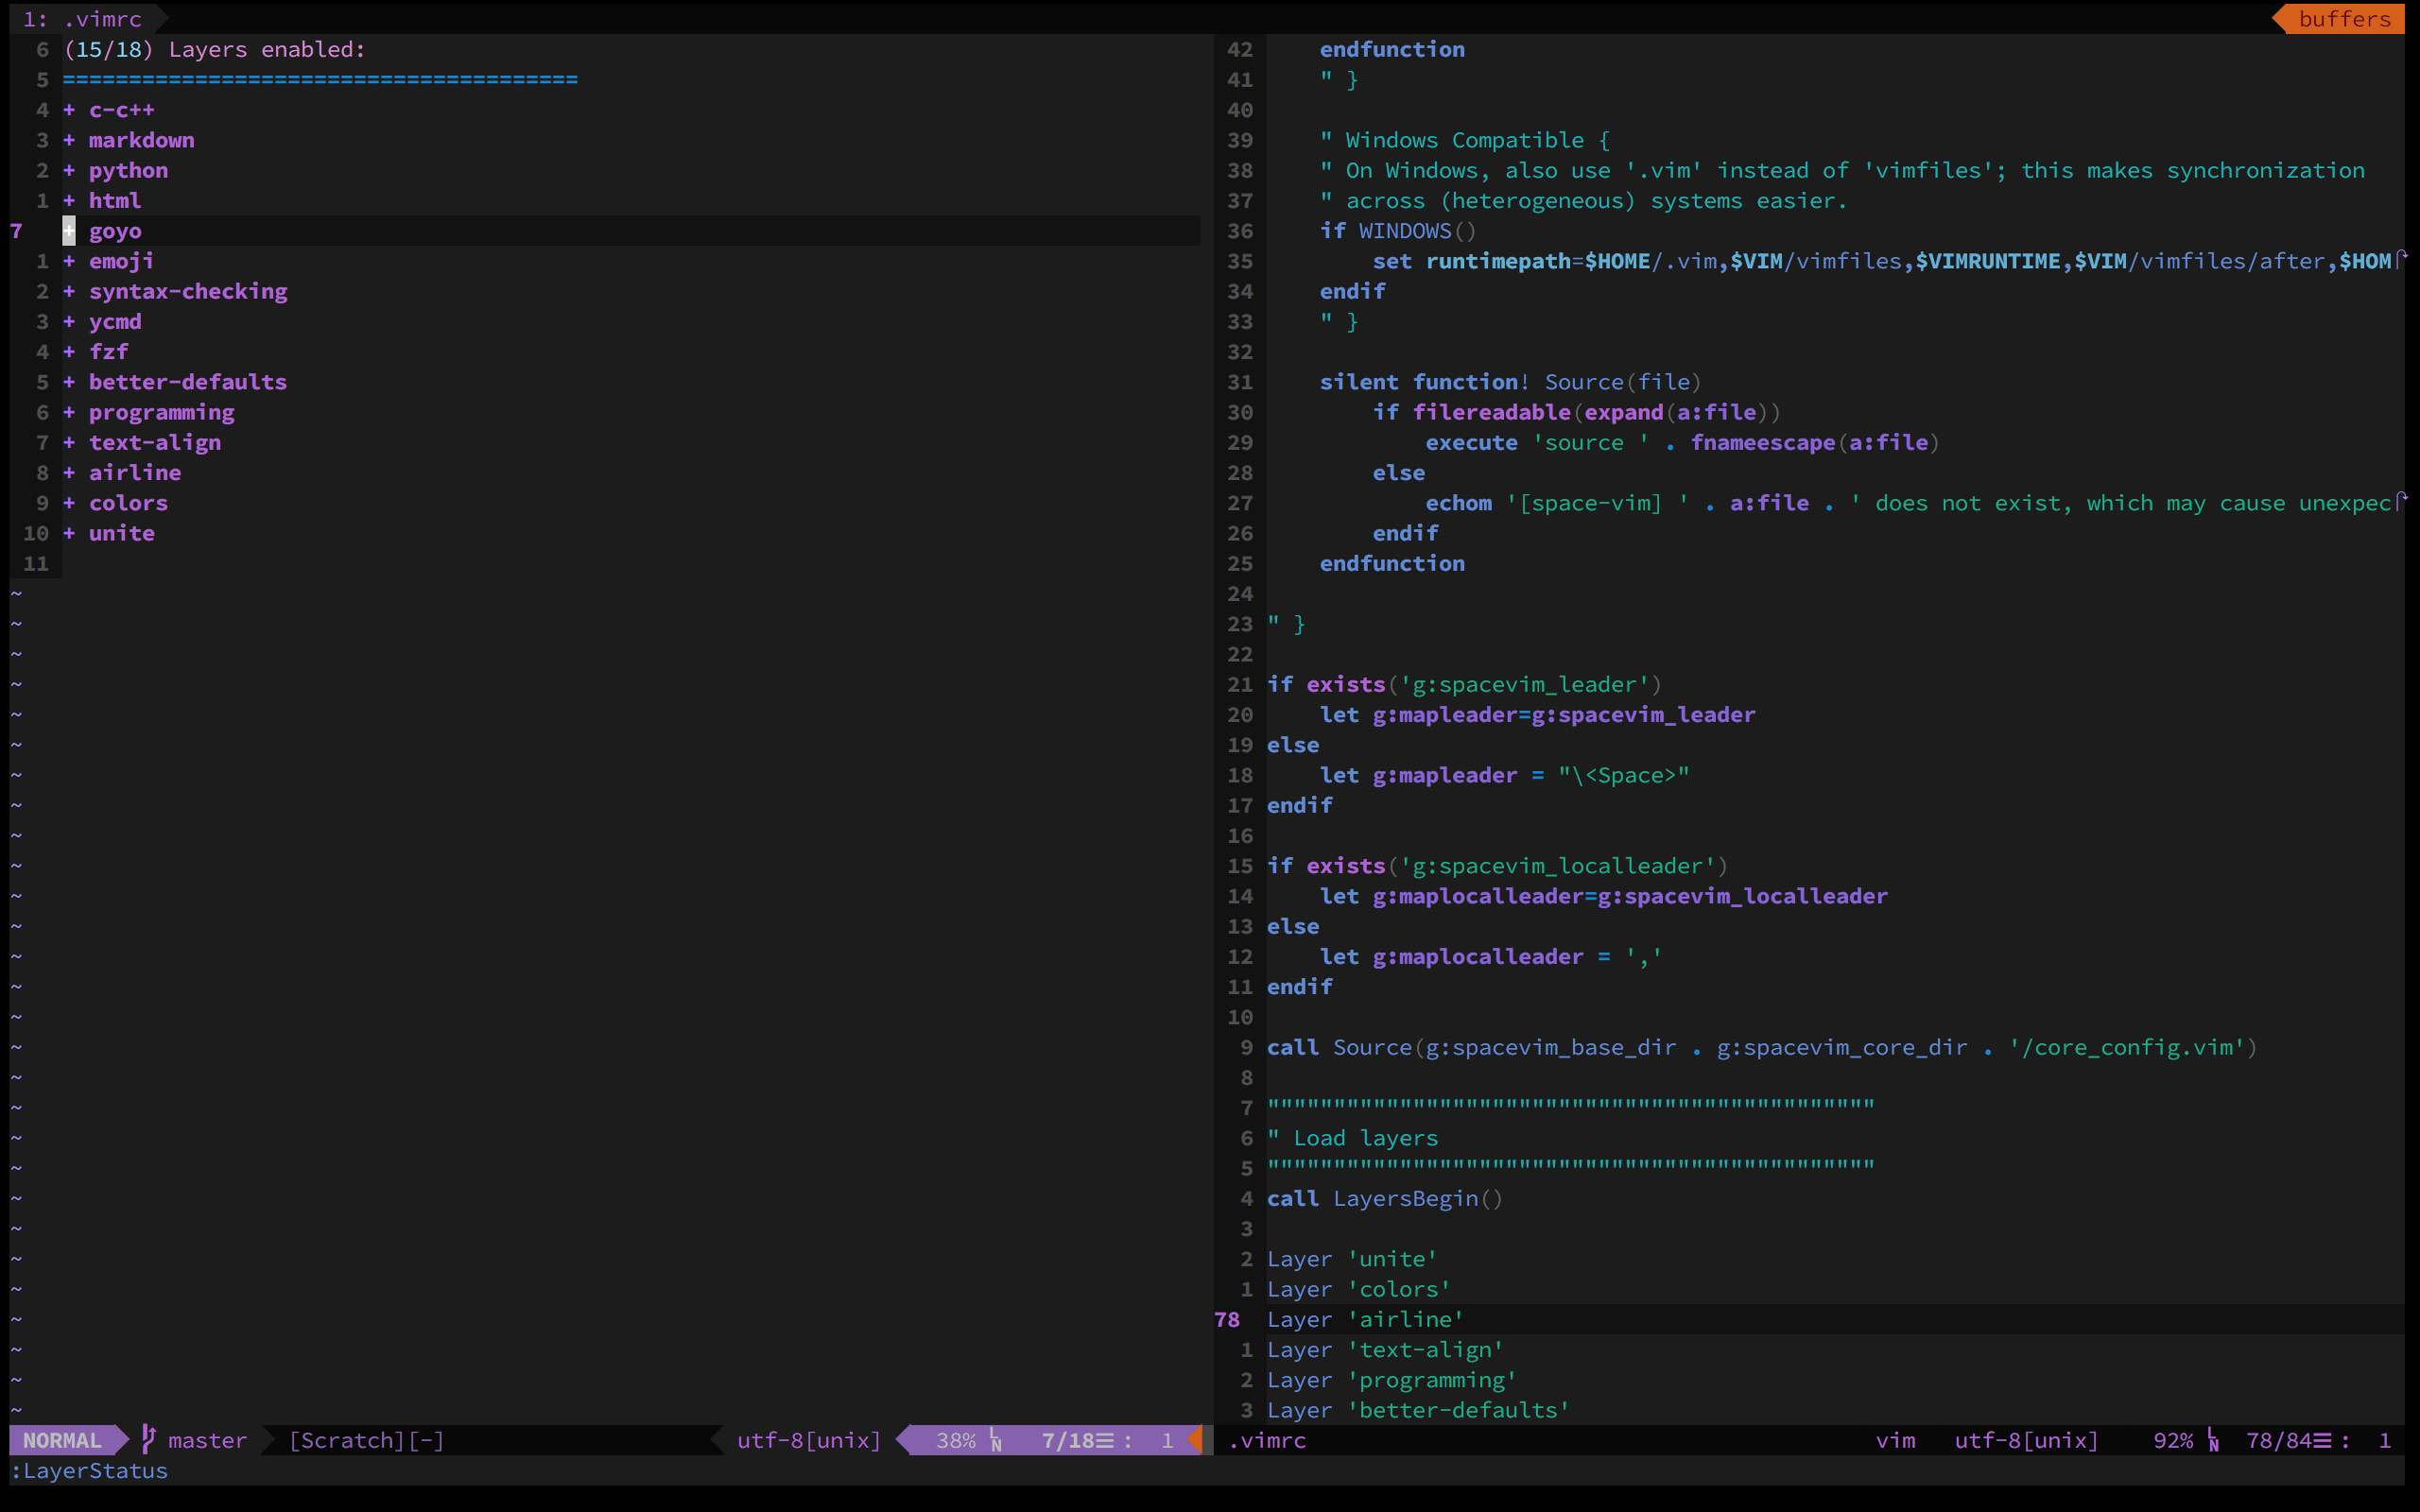The height and width of the screenshot is (1512, 2420).
Task: Click the :LayerStatus command line
Action: 90,1470
